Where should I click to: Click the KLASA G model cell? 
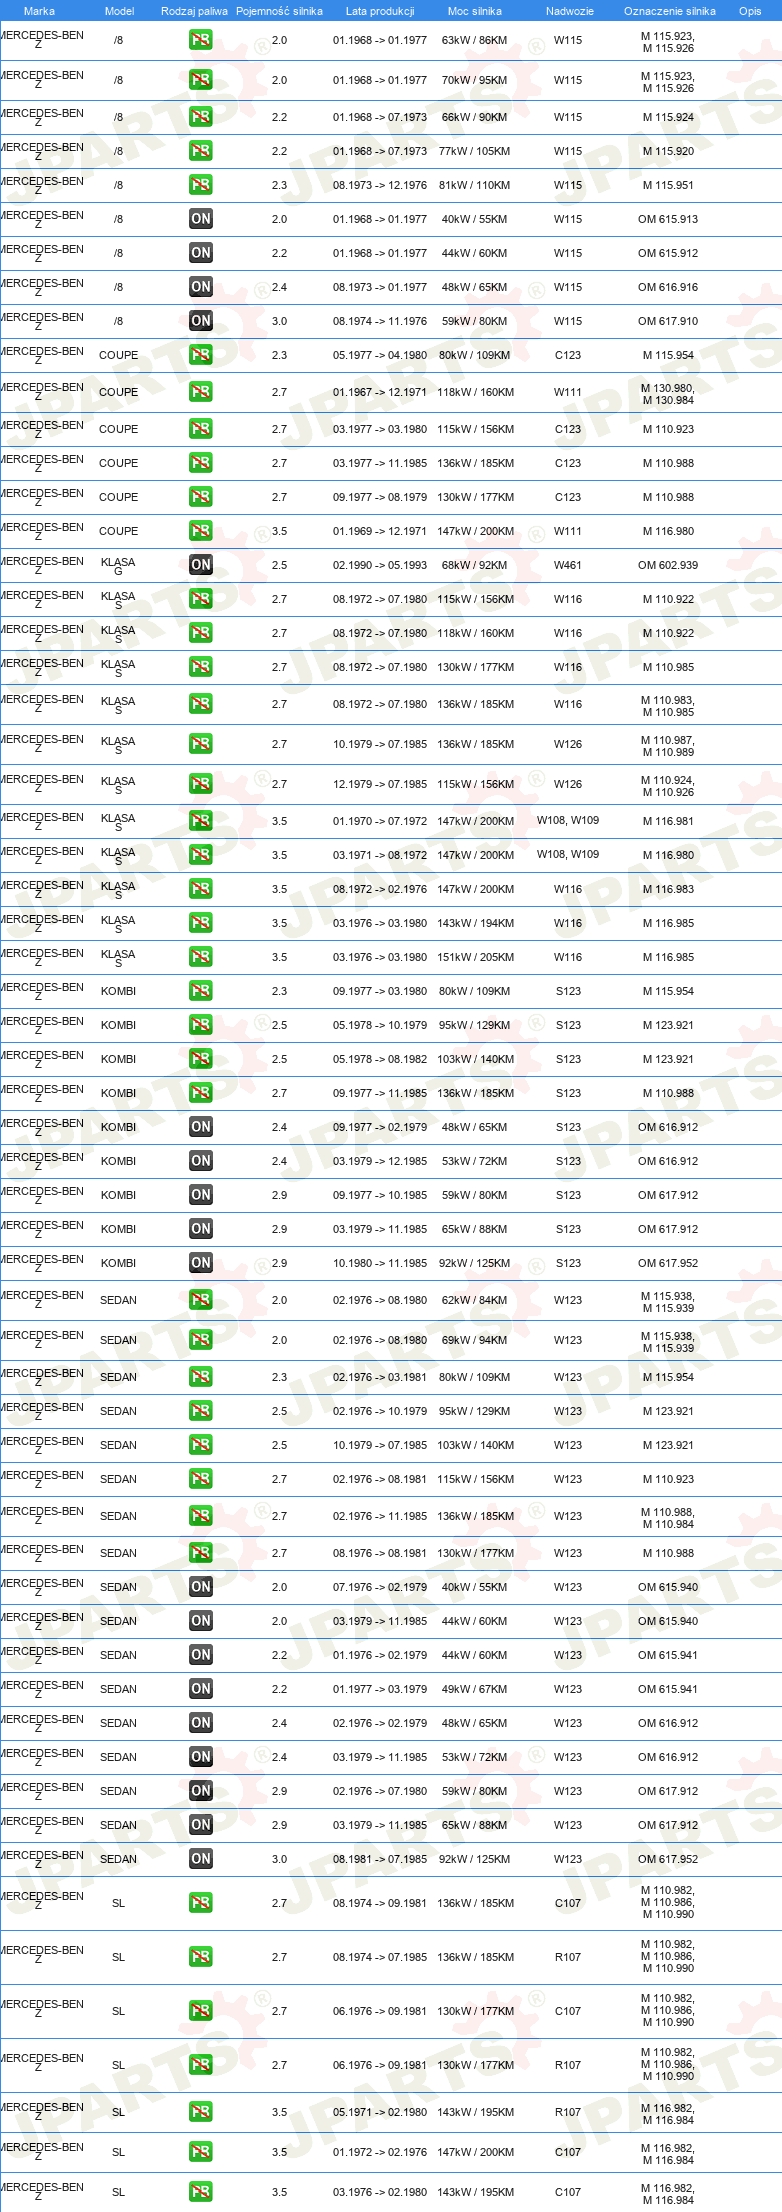pos(118,567)
